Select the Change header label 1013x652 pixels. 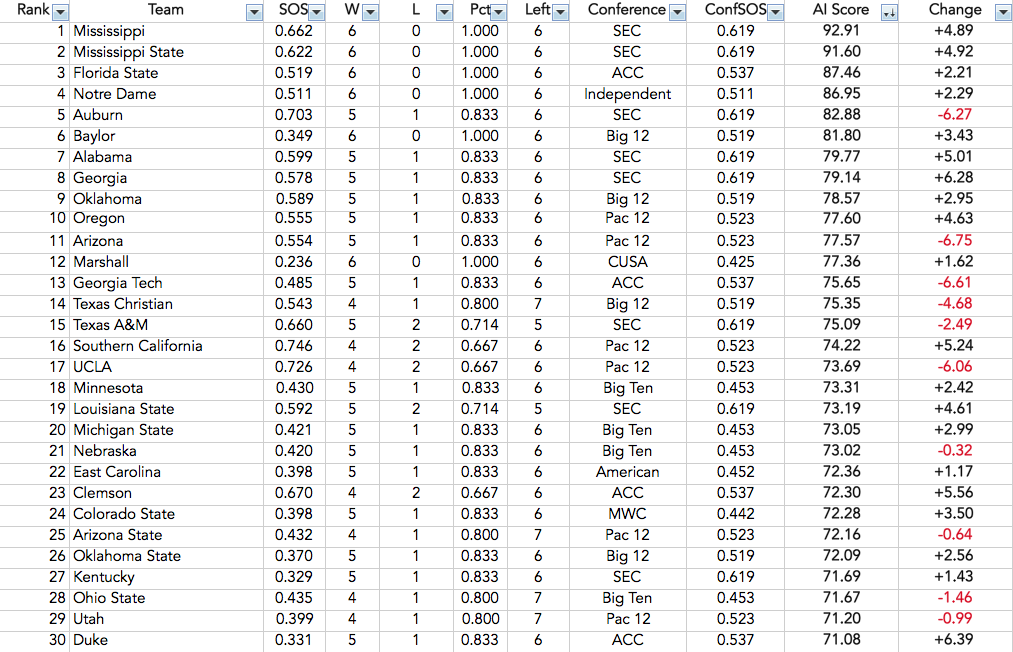tap(955, 10)
